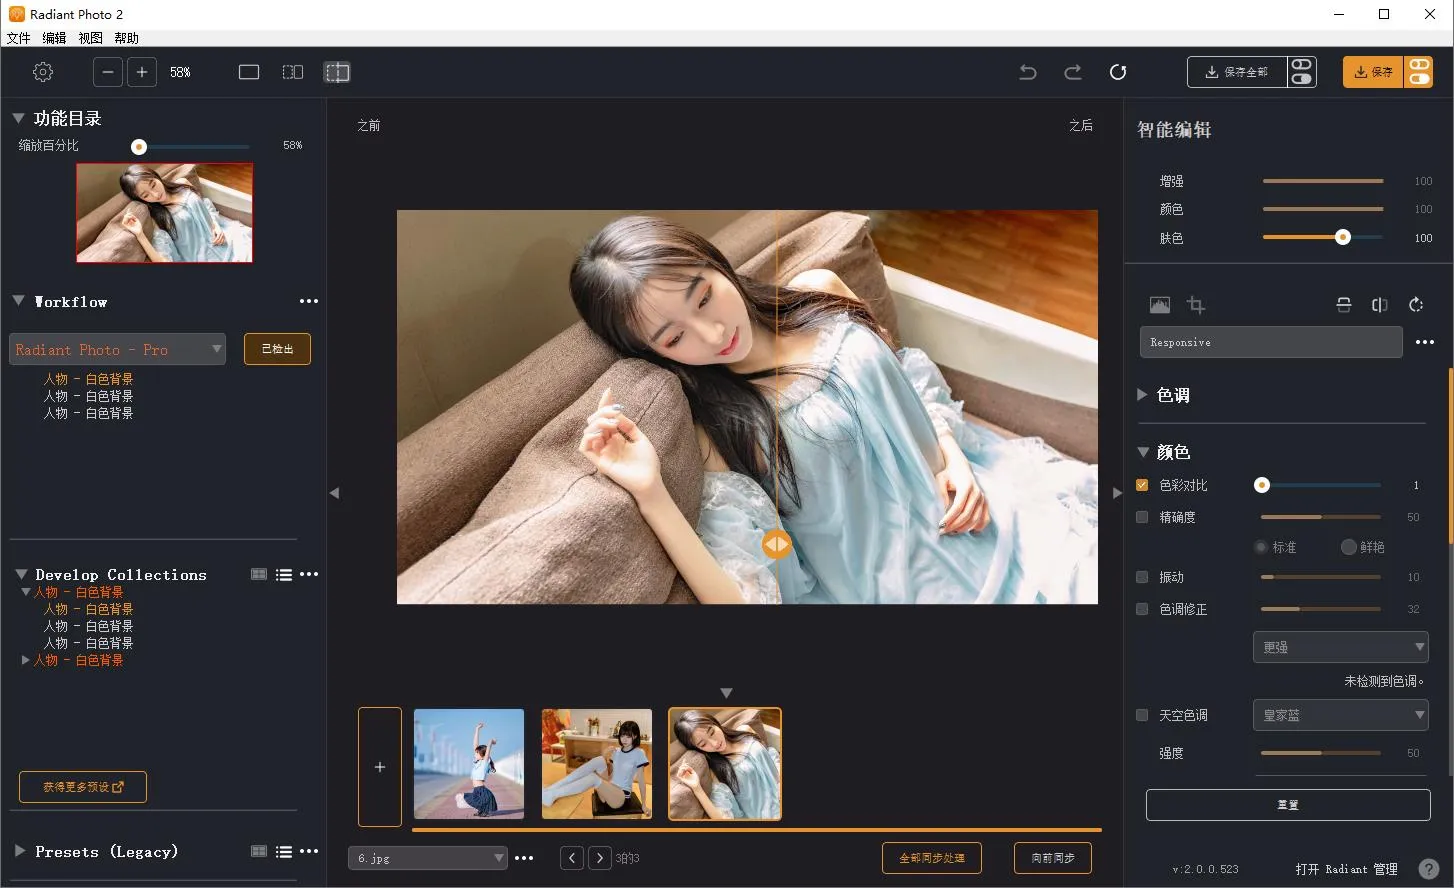Image resolution: width=1454 pixels, height=888 pixels.
Task: Rotate image with the rotate icon
Action: 1416,305
